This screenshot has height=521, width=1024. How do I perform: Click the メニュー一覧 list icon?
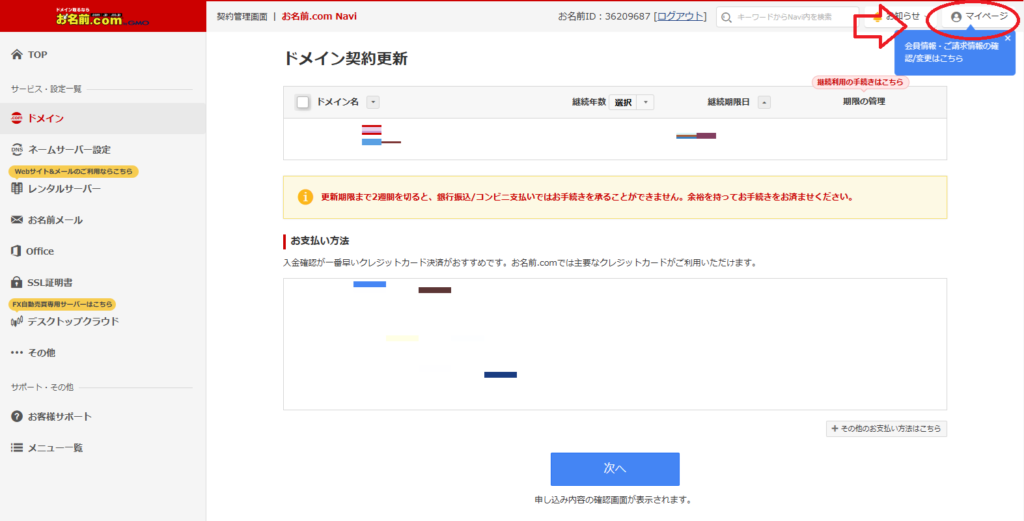click(17, 448)
